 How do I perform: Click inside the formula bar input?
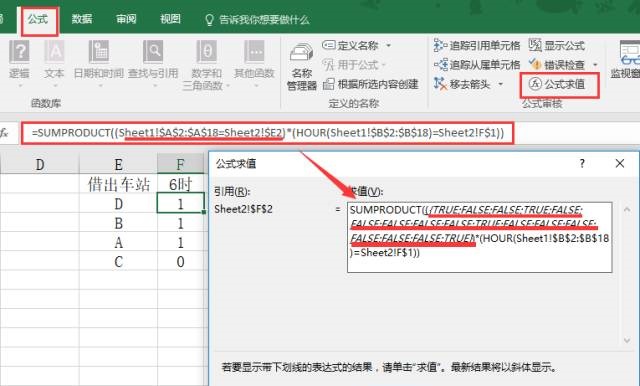(268, 133)
